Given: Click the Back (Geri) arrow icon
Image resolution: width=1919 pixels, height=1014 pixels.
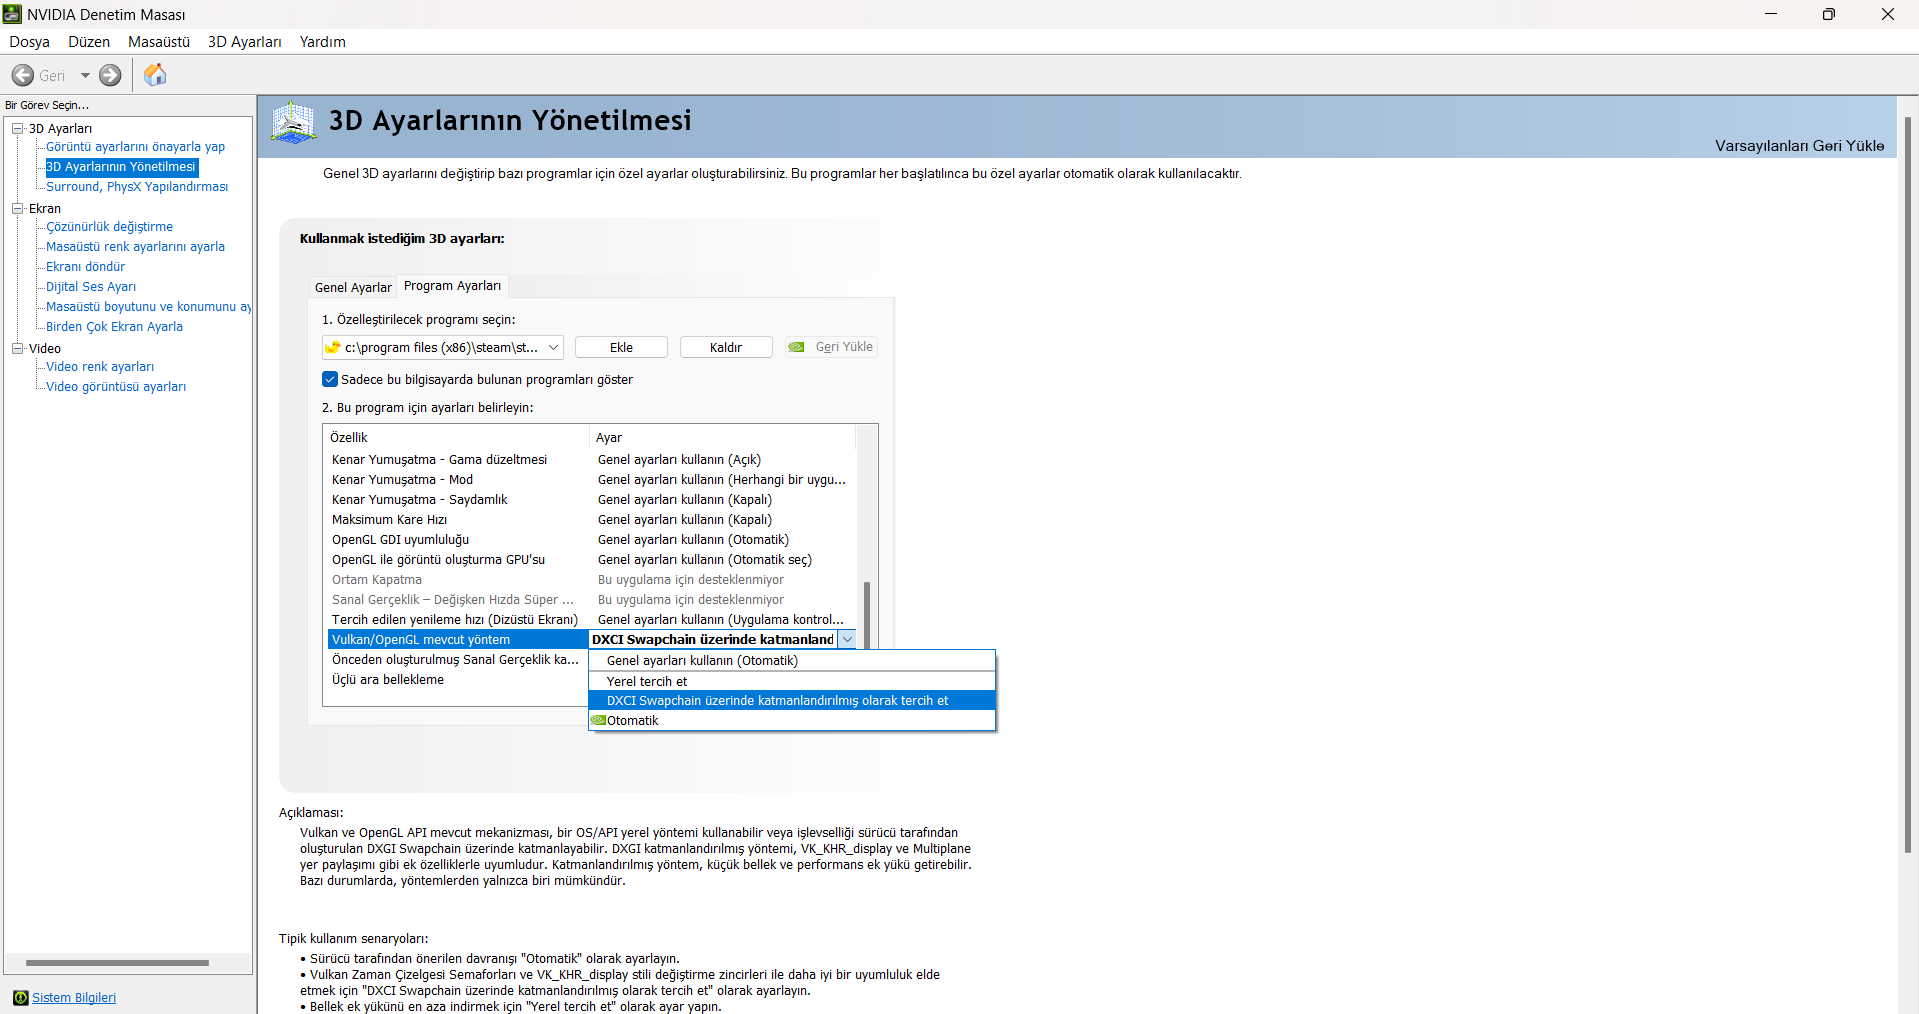Looking at the screenshot, I should (23, 75).
